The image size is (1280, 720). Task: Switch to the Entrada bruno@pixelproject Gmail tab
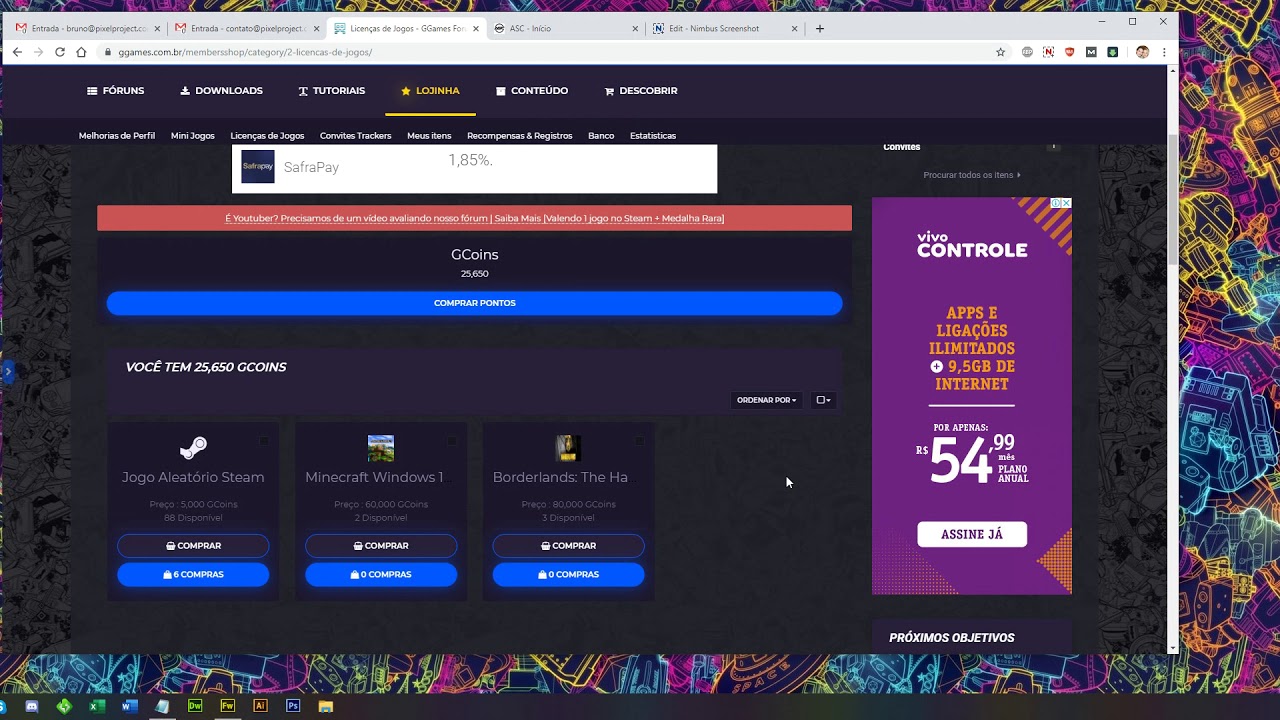(x=88, y=29)
